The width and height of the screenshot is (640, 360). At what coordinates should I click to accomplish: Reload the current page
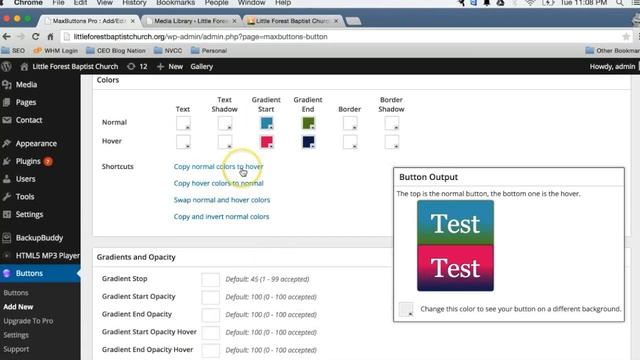coord(36,36)
